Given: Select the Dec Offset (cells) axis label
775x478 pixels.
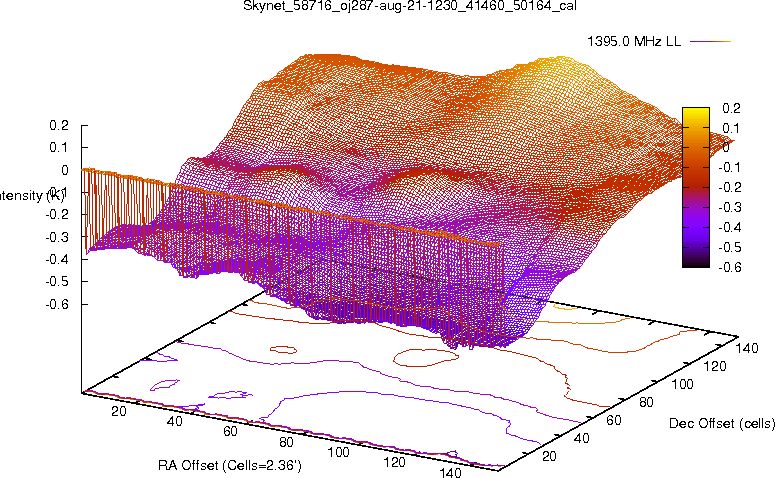Looking at the screenshot, I should pyautogui.click(x=722, y=423).
